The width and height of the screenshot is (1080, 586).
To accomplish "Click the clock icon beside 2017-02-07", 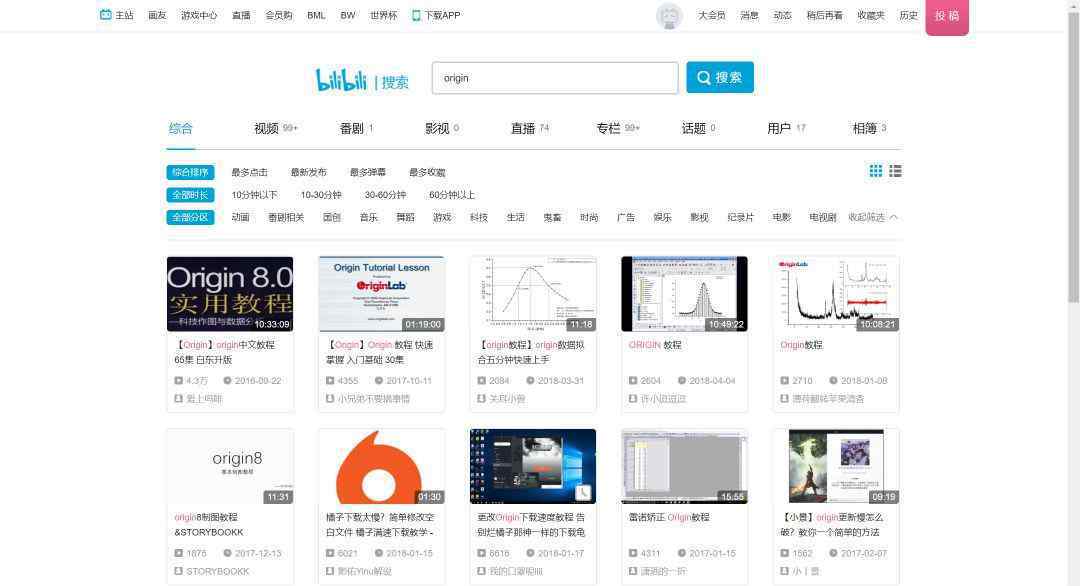I will (833, 553).
